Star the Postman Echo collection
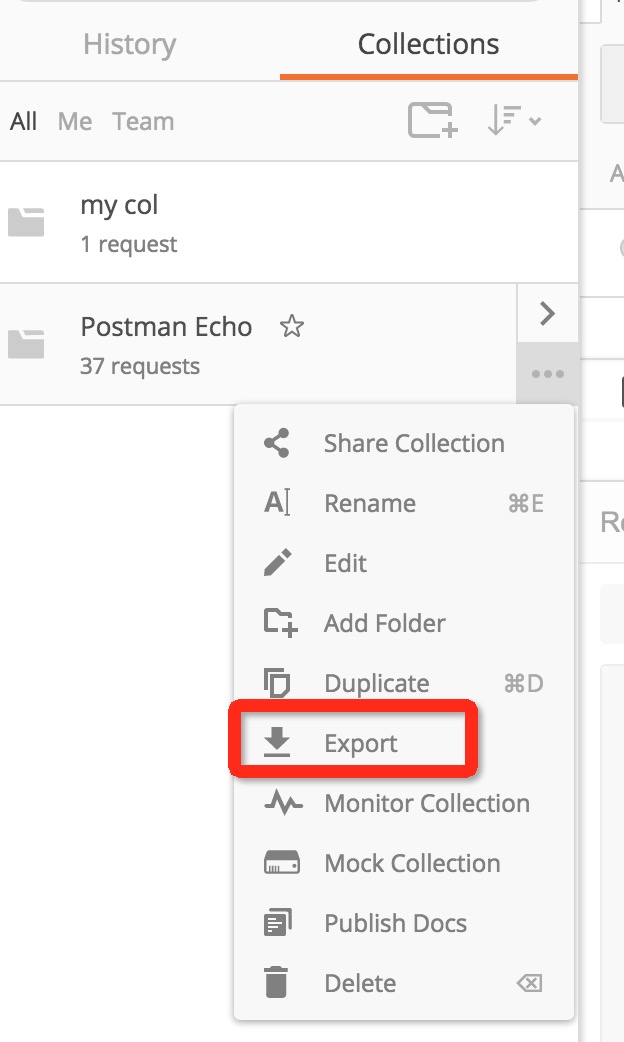624x1042 pixels. 291,327
